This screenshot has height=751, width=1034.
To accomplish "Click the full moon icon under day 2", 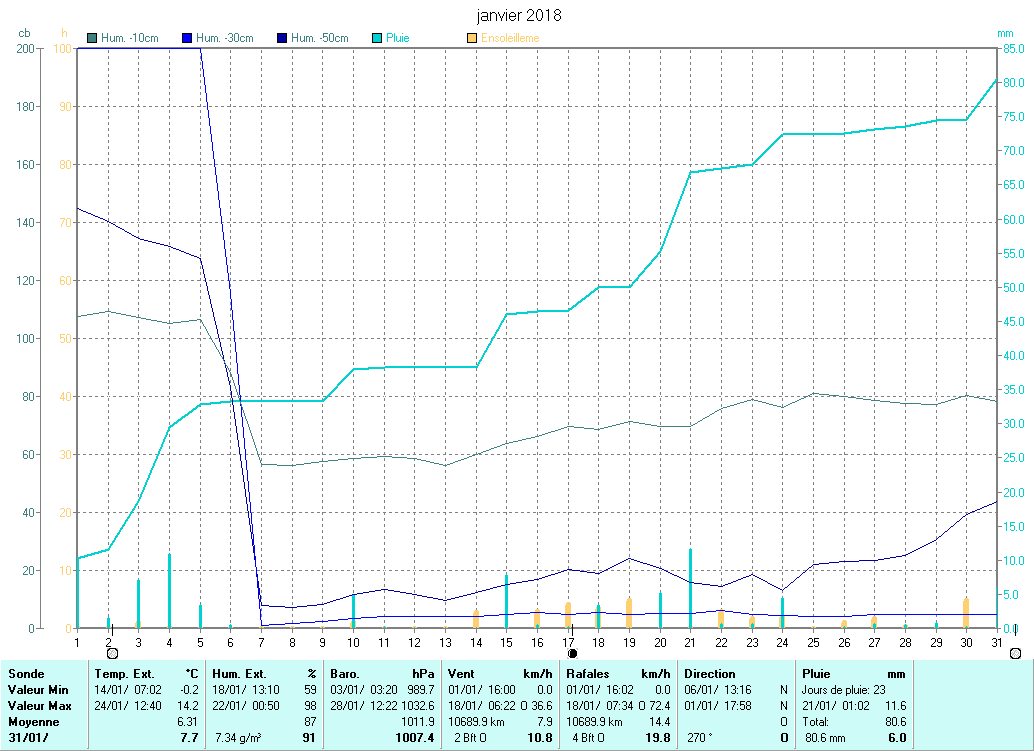I will (x=111, y=653).
